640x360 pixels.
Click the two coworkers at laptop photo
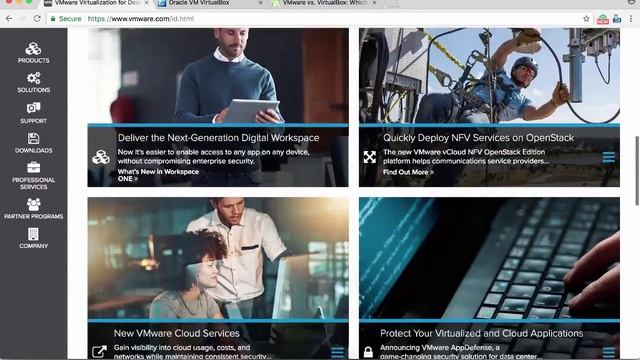tap(218, 258)
